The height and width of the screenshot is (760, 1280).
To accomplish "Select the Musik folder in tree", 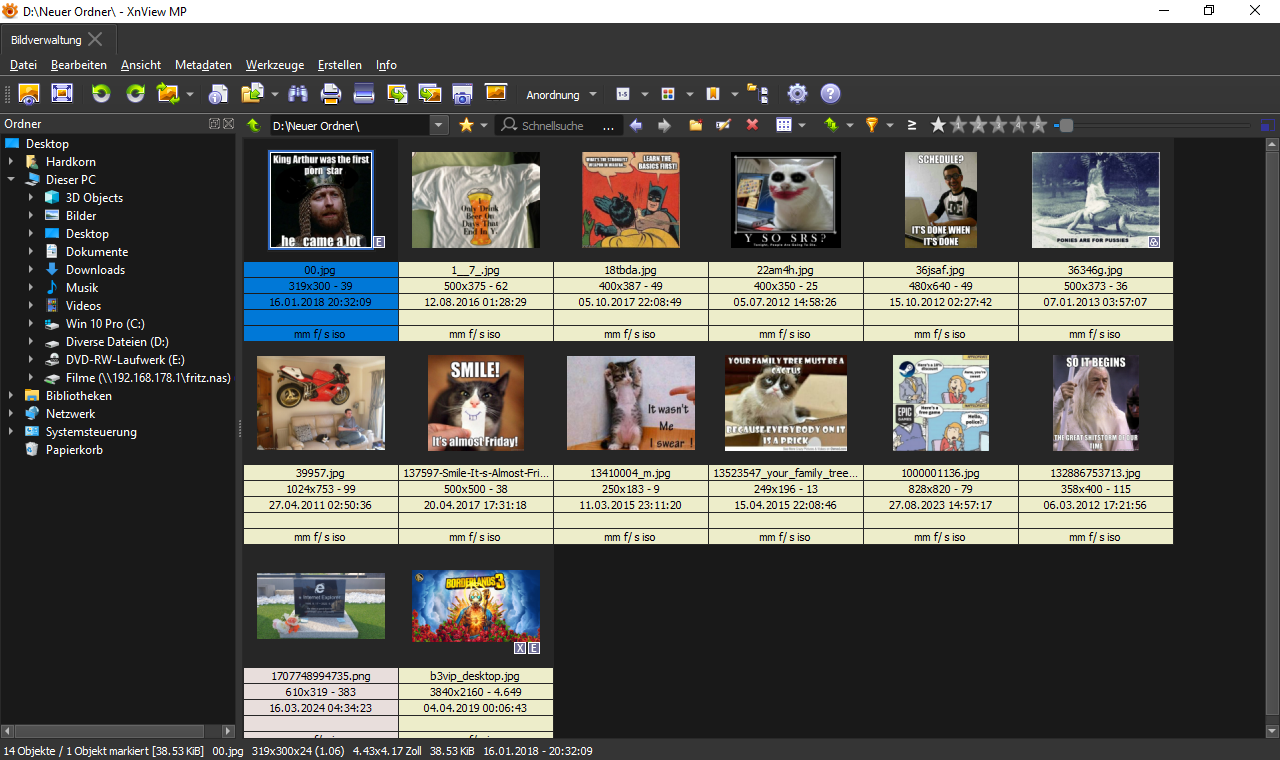I will (82, 288).
